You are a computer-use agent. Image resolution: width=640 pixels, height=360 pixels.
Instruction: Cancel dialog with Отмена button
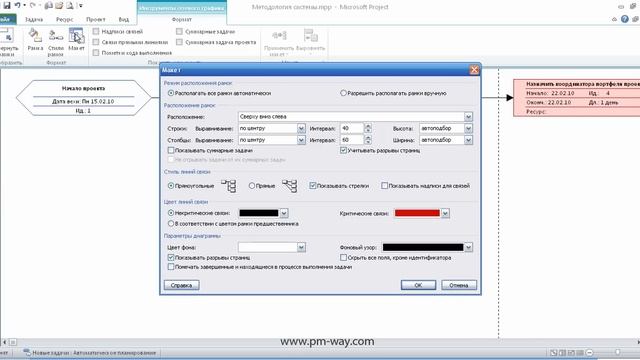[x=459, y=285]
